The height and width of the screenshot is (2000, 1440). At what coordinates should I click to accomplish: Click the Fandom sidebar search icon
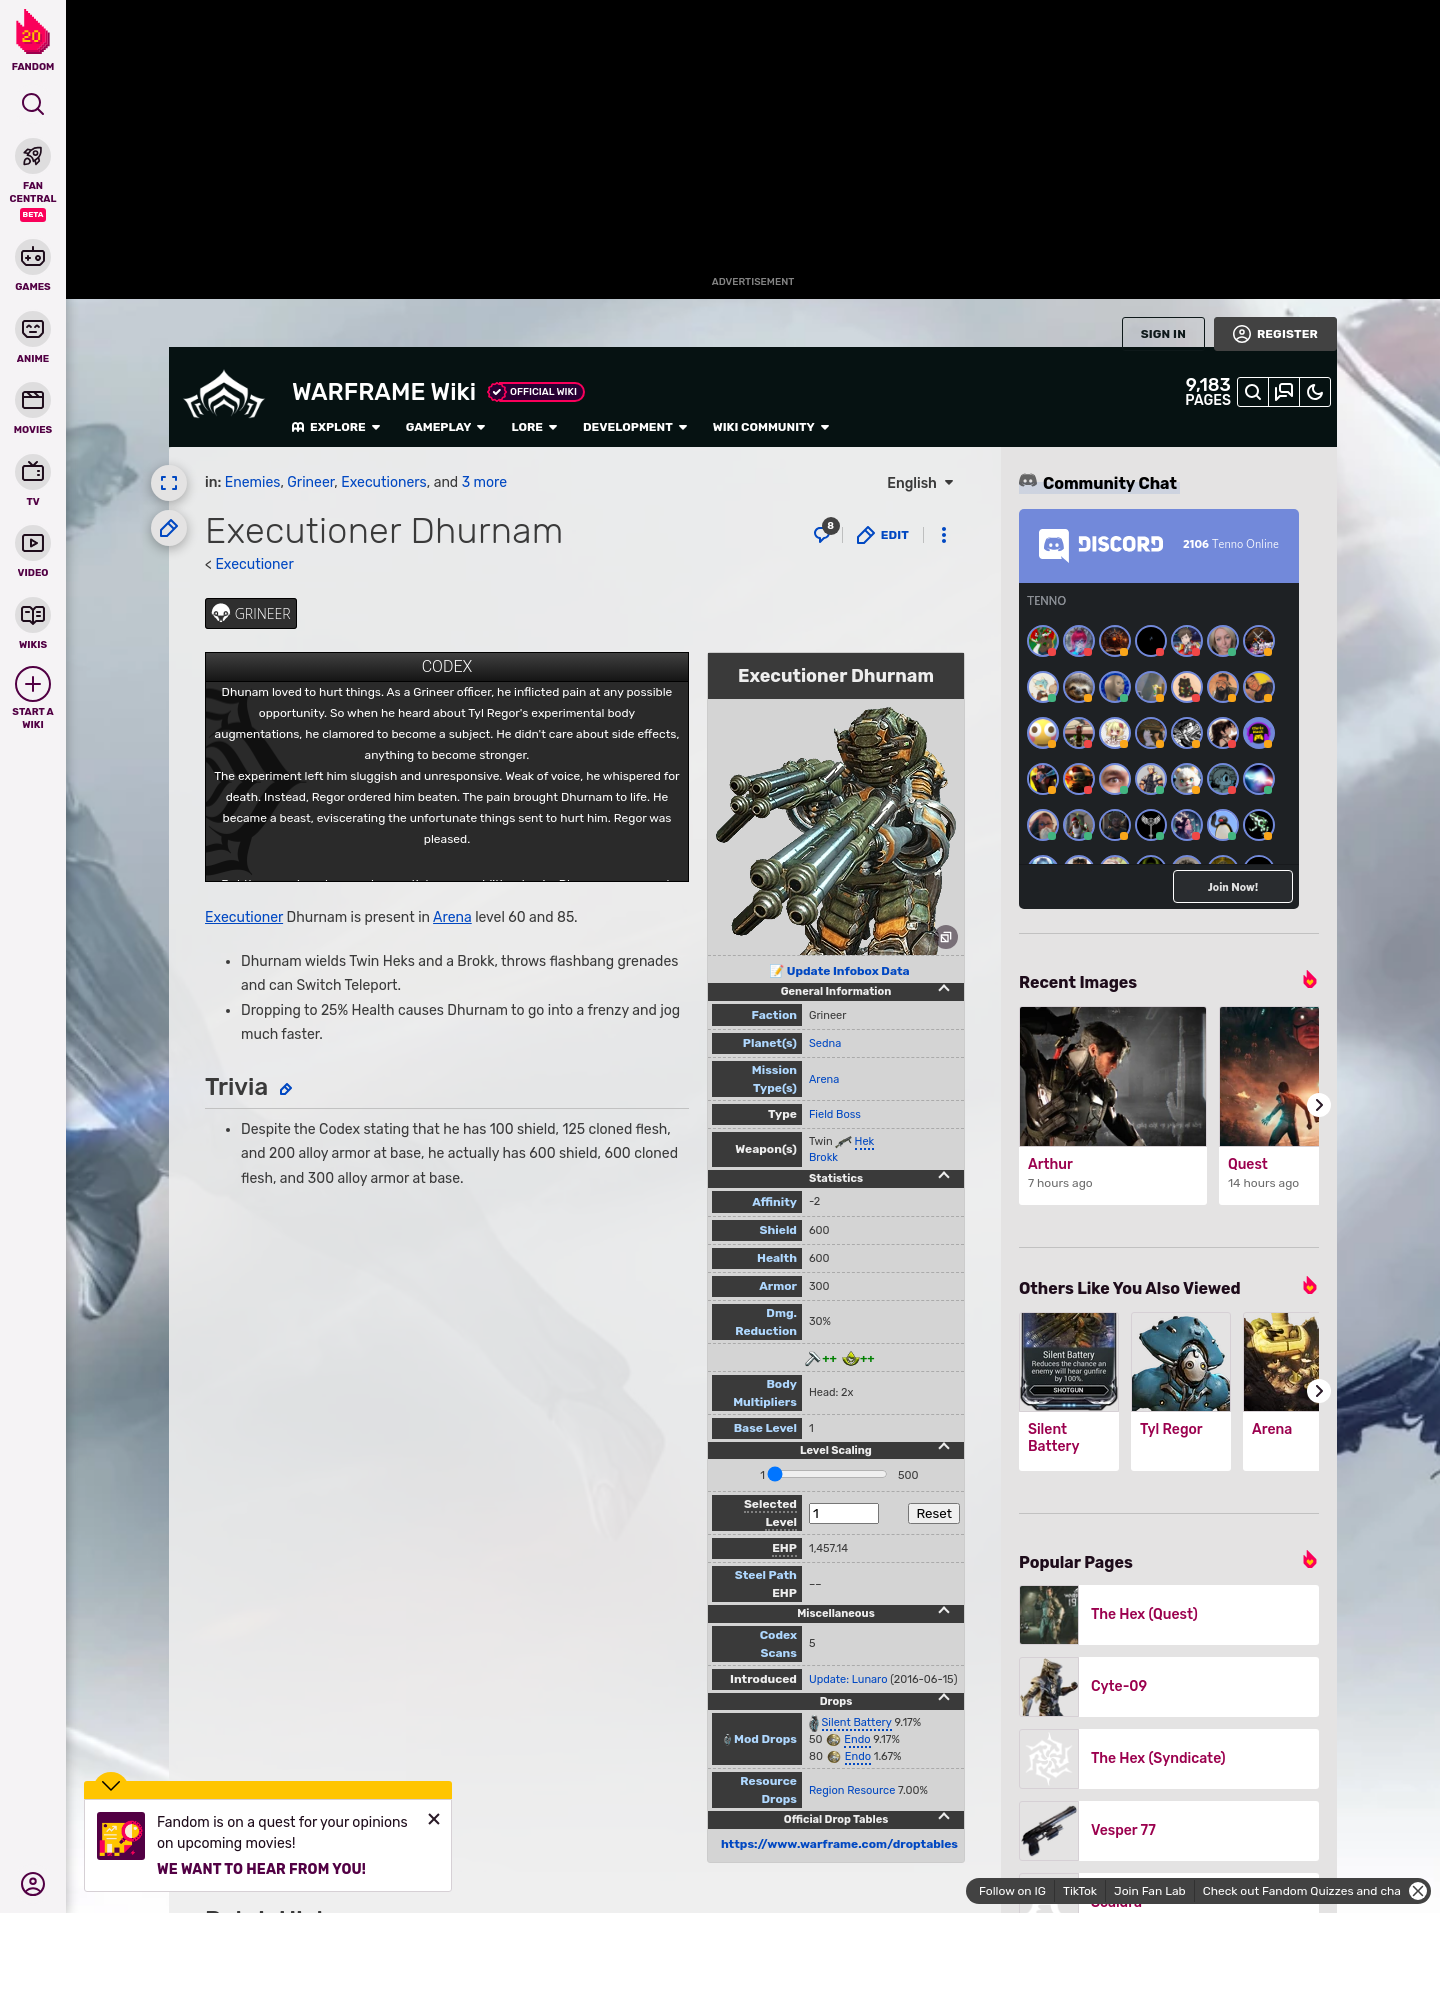pyautogui.click(x=33, y=105)
